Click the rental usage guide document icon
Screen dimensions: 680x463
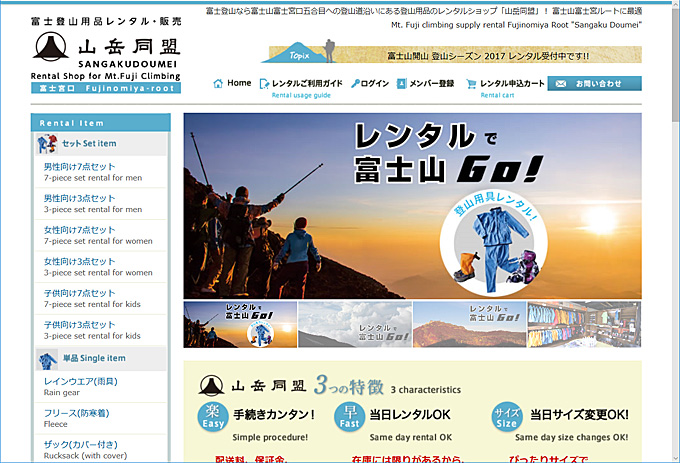pyautogui.click(x=264, y=84)
